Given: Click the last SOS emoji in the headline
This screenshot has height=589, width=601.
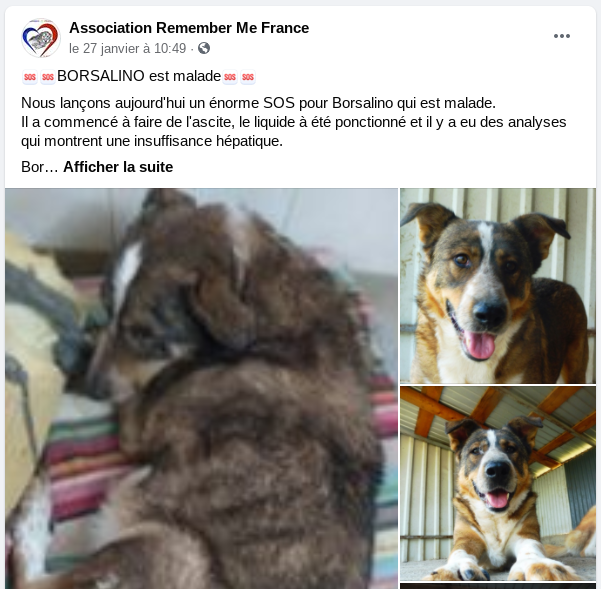Looking at the screenshot, I should coord(248,77).
